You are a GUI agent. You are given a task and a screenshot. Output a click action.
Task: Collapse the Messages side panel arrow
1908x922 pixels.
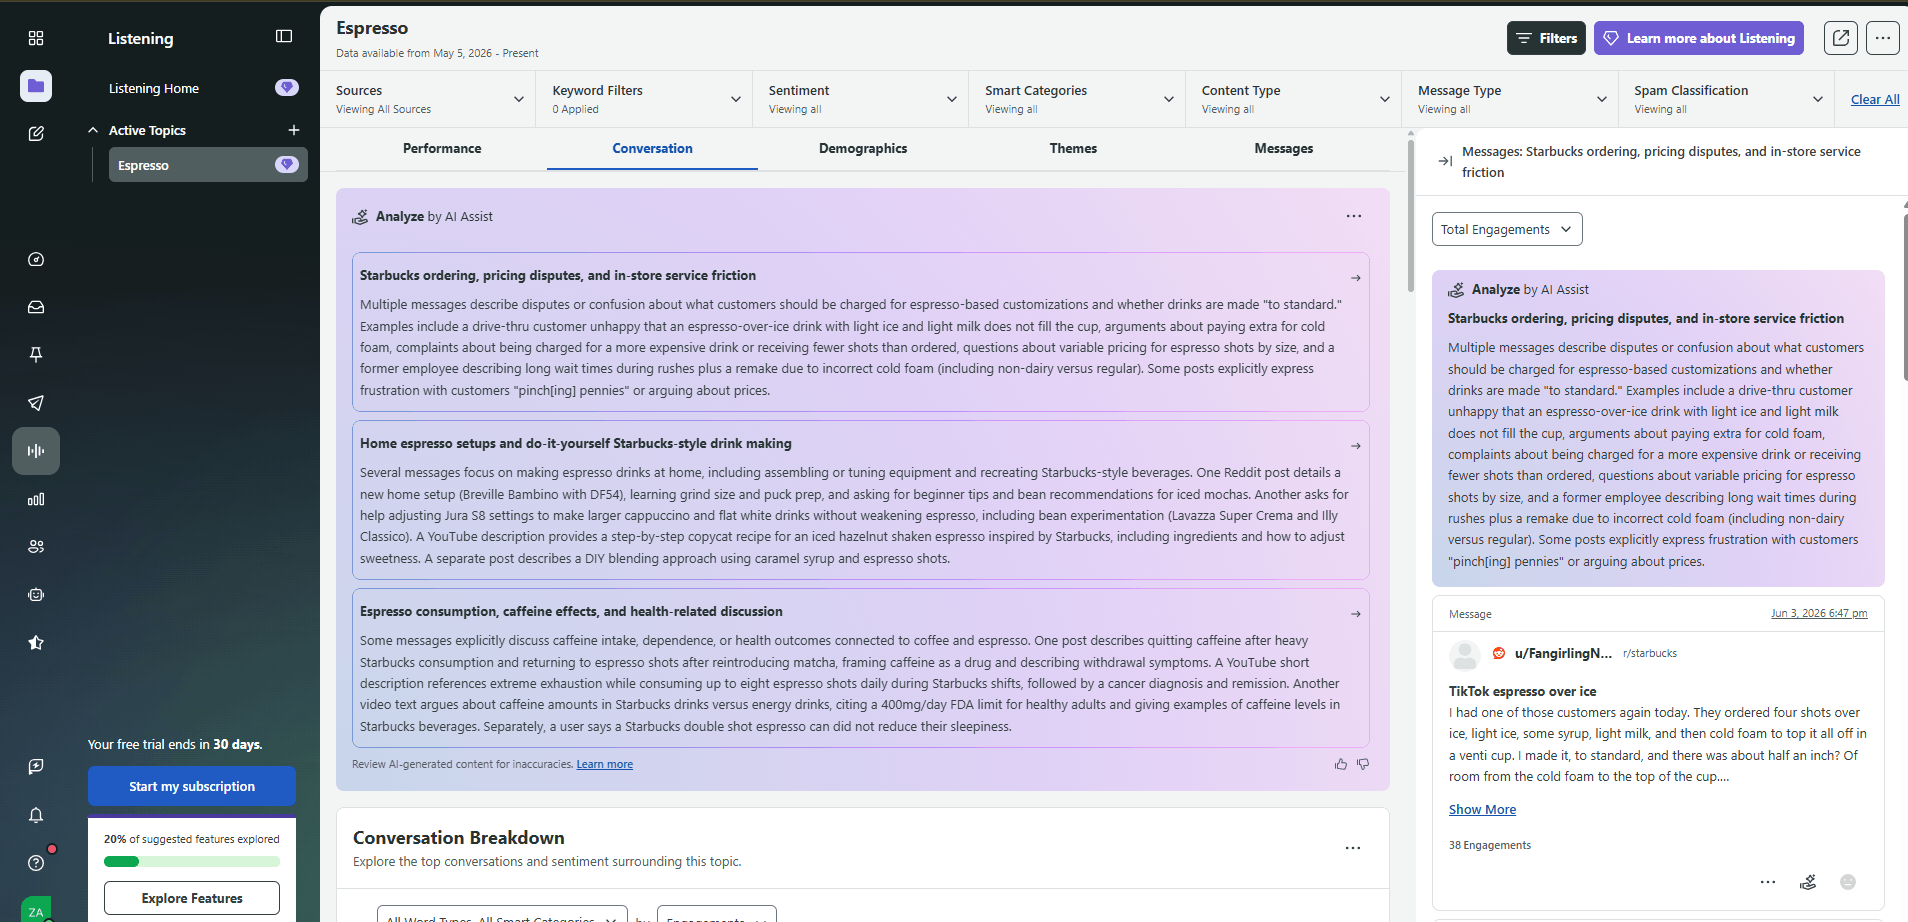(x=1445, y=161)
